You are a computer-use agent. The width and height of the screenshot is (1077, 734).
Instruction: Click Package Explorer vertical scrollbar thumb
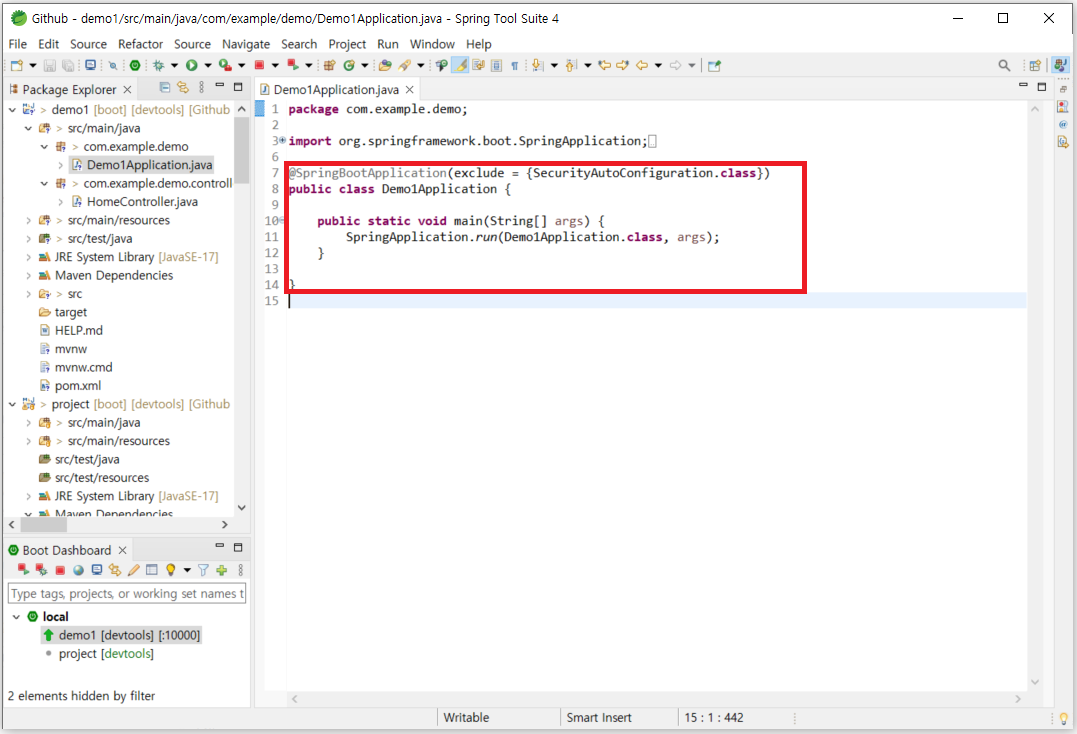241,151
